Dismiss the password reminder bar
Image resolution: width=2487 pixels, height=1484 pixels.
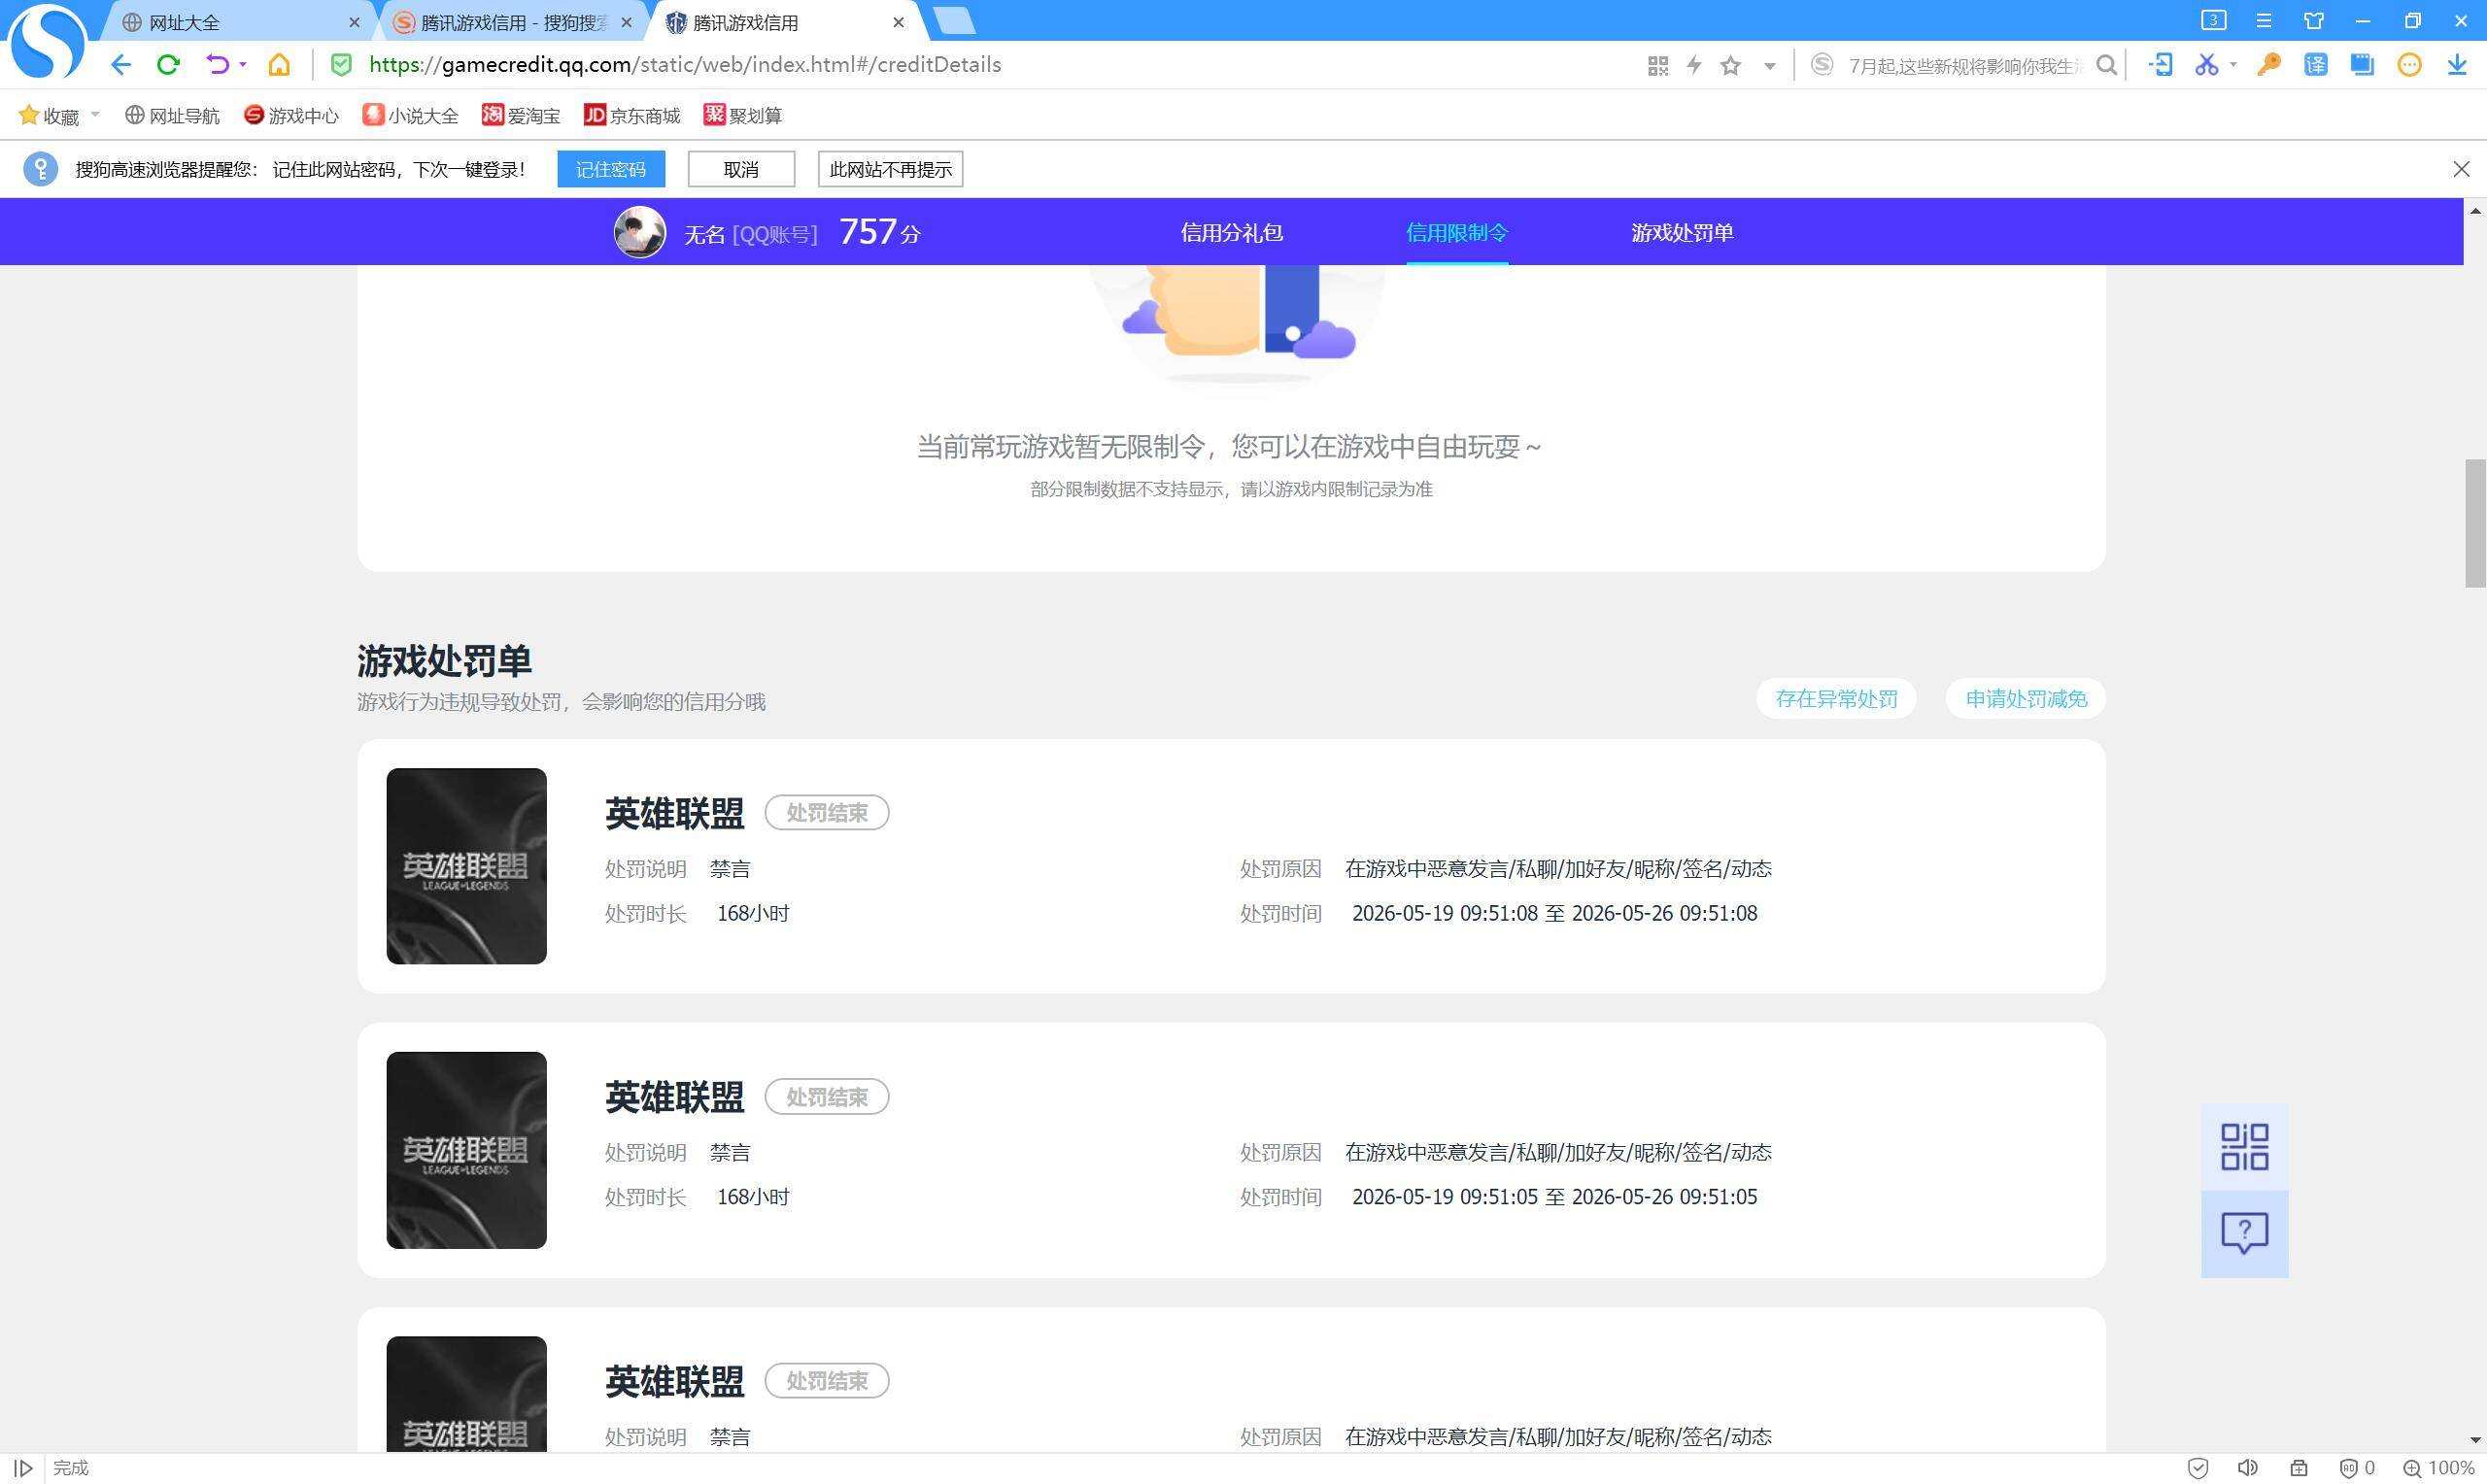point(2461,169)
